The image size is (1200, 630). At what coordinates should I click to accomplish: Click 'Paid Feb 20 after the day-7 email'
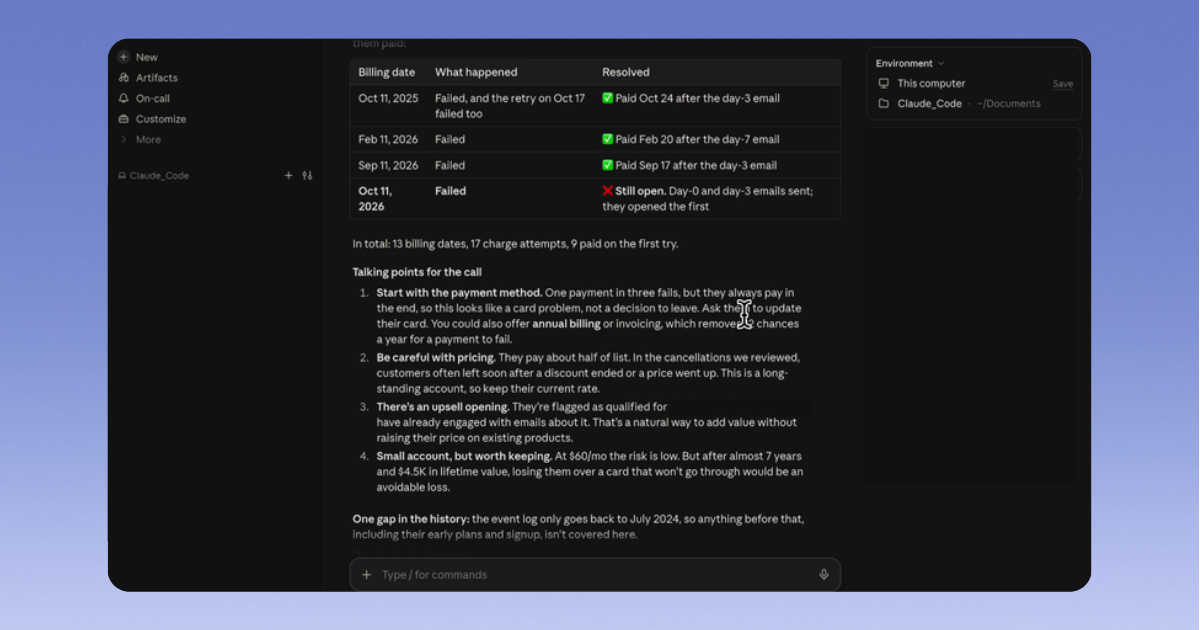coord(697,140)
